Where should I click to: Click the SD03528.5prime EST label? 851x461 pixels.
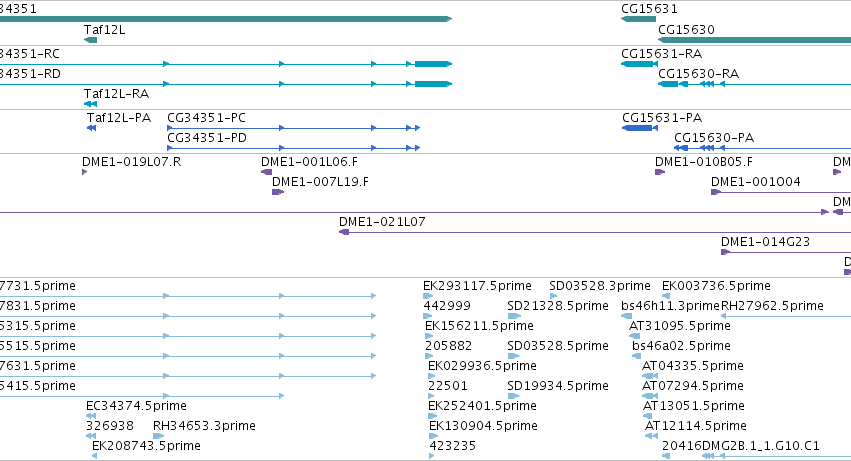coord(558,346)
